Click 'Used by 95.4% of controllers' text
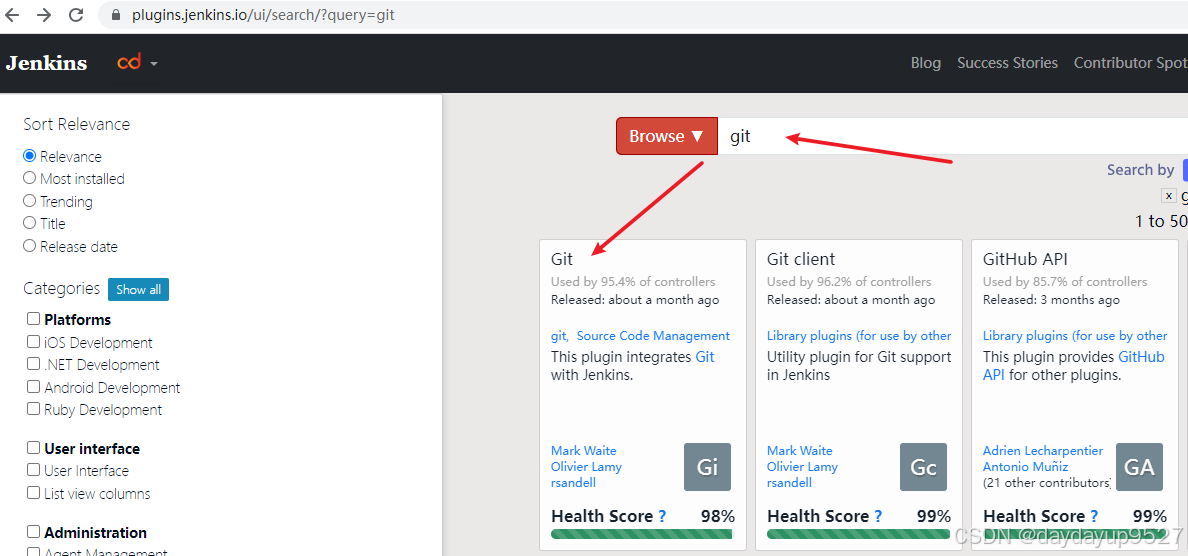 (633, 282)
